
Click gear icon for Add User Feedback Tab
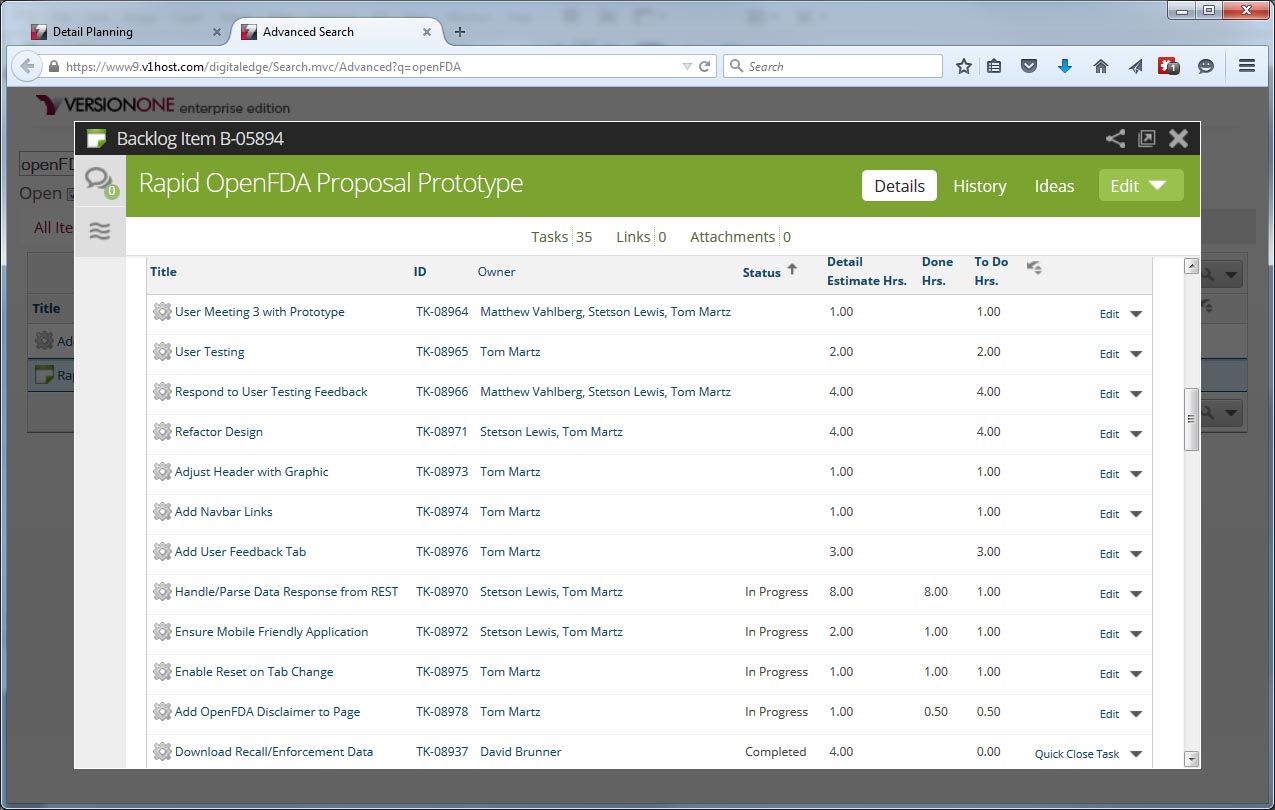[x=162, y=552]
